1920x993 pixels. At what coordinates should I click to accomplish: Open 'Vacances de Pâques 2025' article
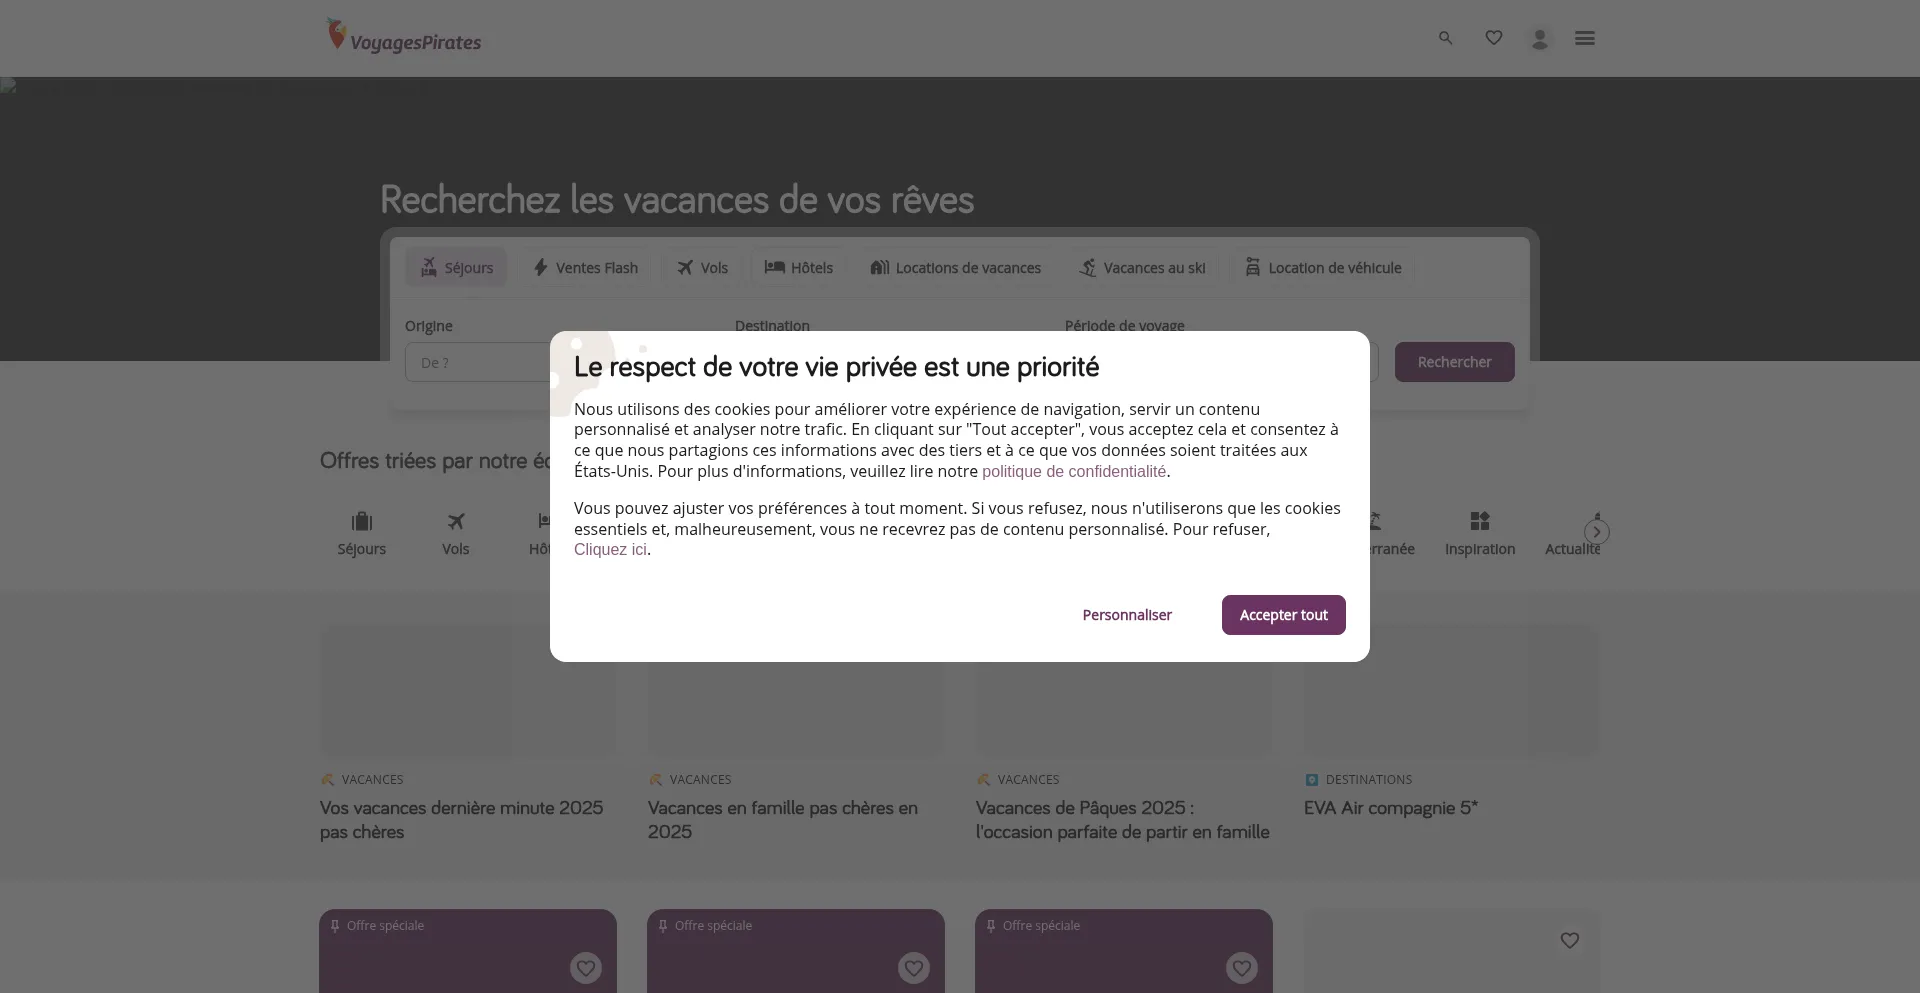click(x=1123, y=820)
